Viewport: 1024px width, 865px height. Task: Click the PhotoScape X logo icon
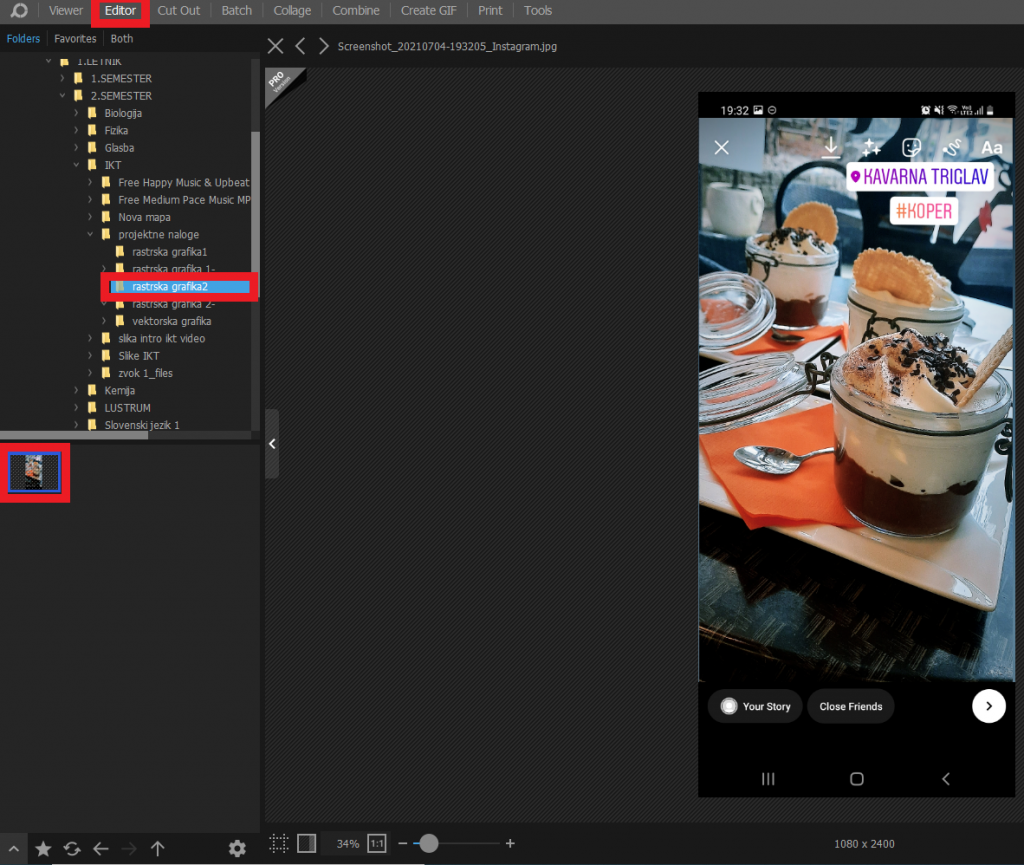(19, 10)
